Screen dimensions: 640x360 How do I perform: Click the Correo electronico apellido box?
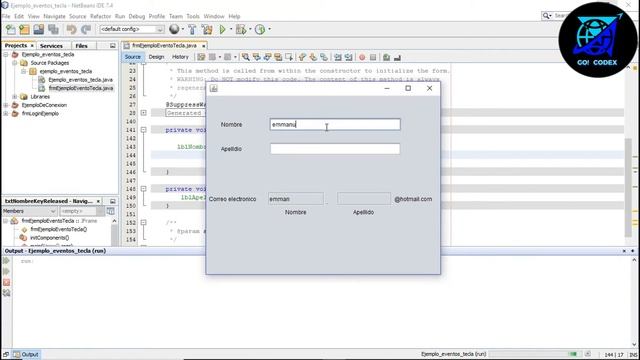point(364,199)
